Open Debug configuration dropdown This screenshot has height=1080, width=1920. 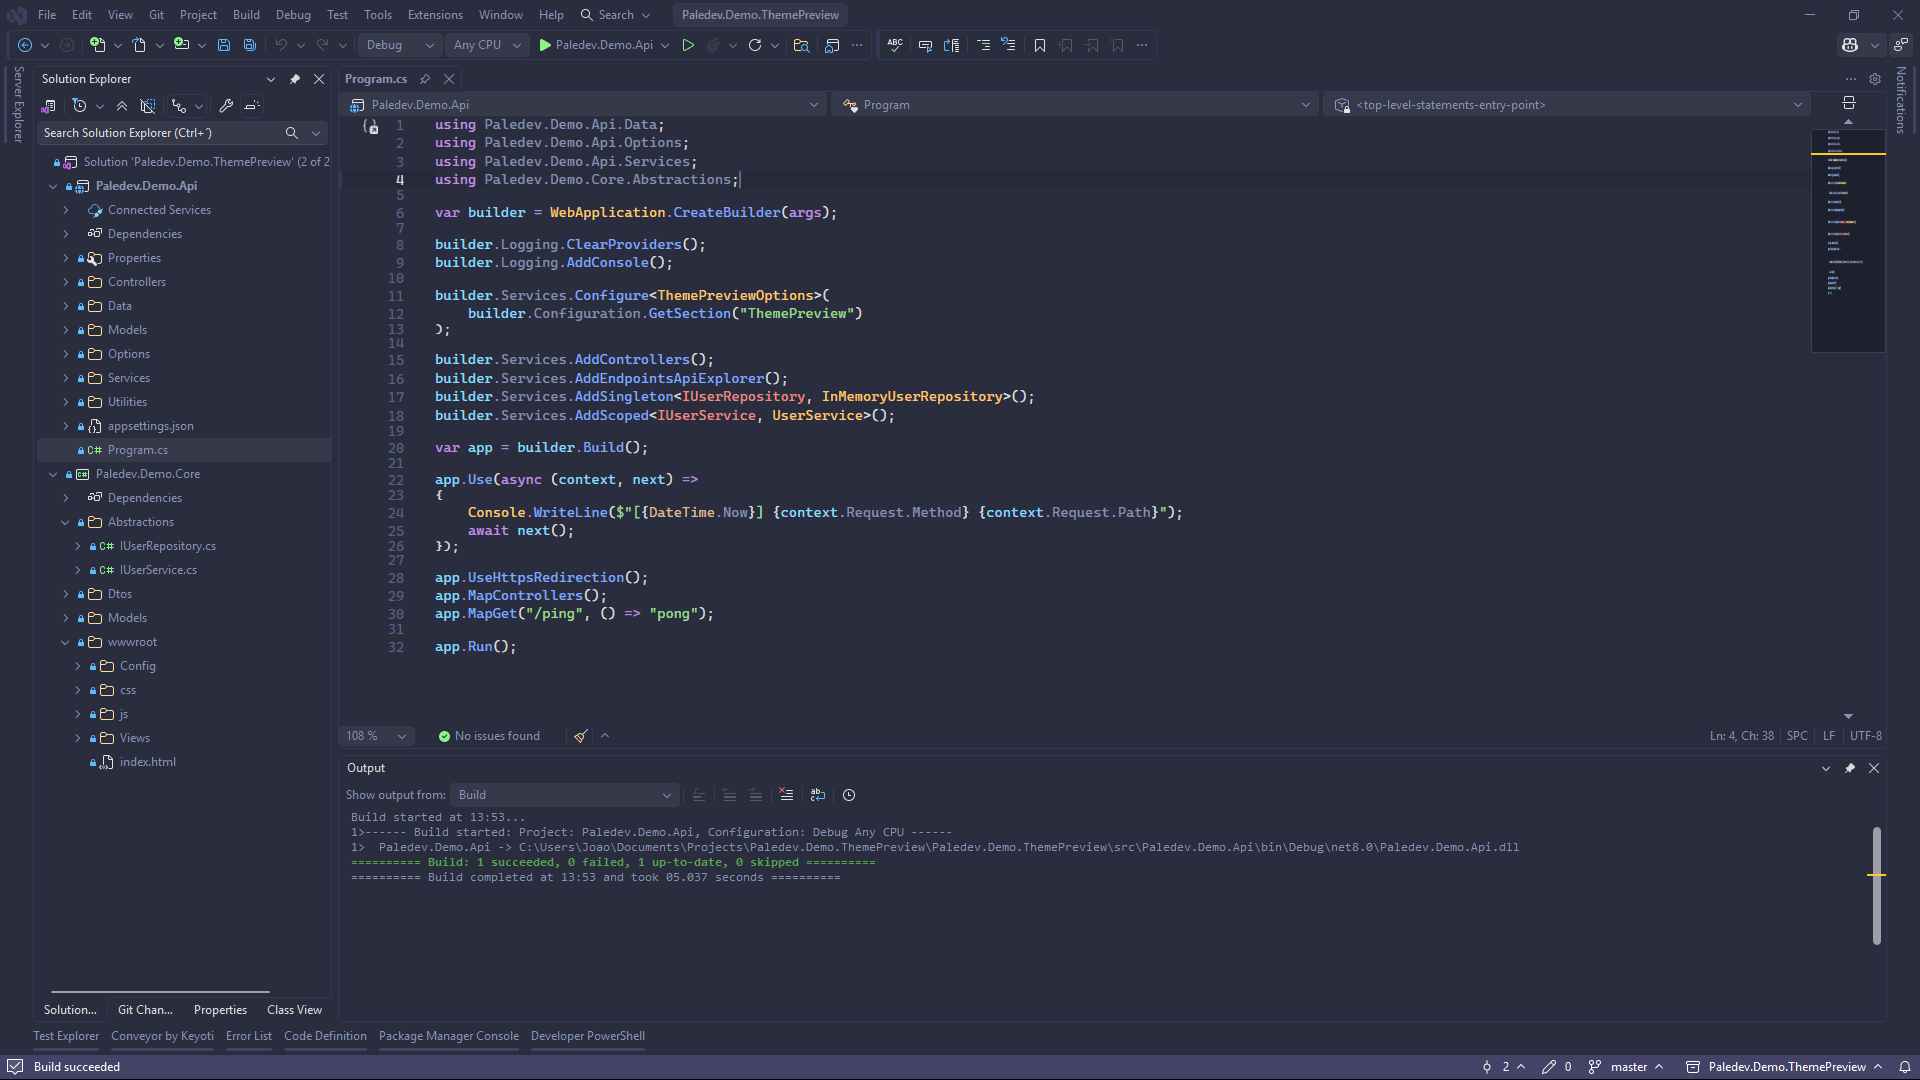(400, 45)
